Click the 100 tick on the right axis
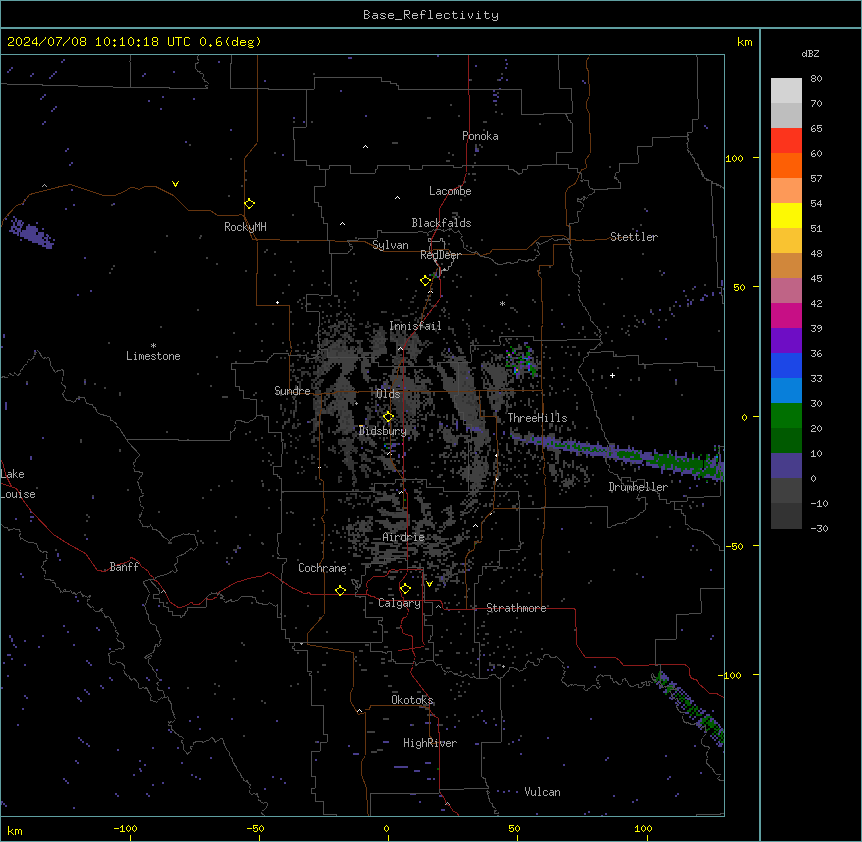This screenshot has height=842, width=862. pos(734,158)
